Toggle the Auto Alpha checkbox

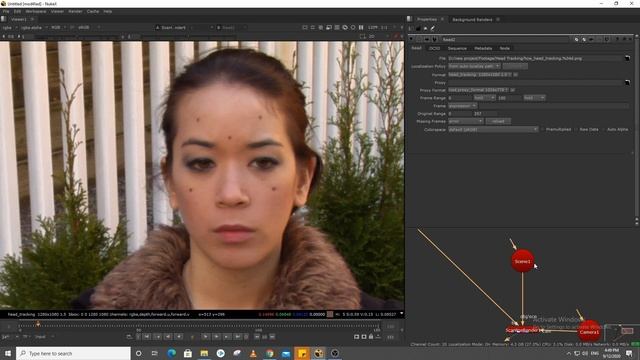[604, 129]
